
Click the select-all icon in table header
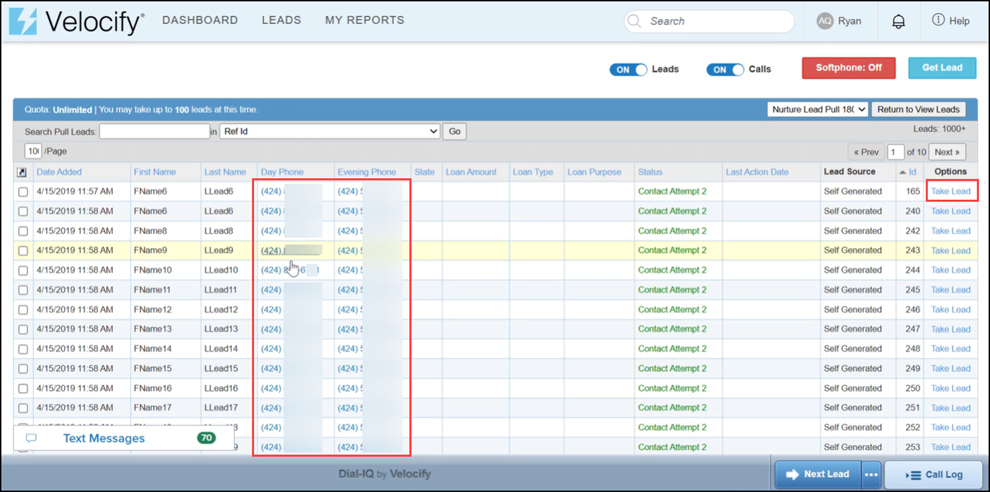(x=23, y=172)
